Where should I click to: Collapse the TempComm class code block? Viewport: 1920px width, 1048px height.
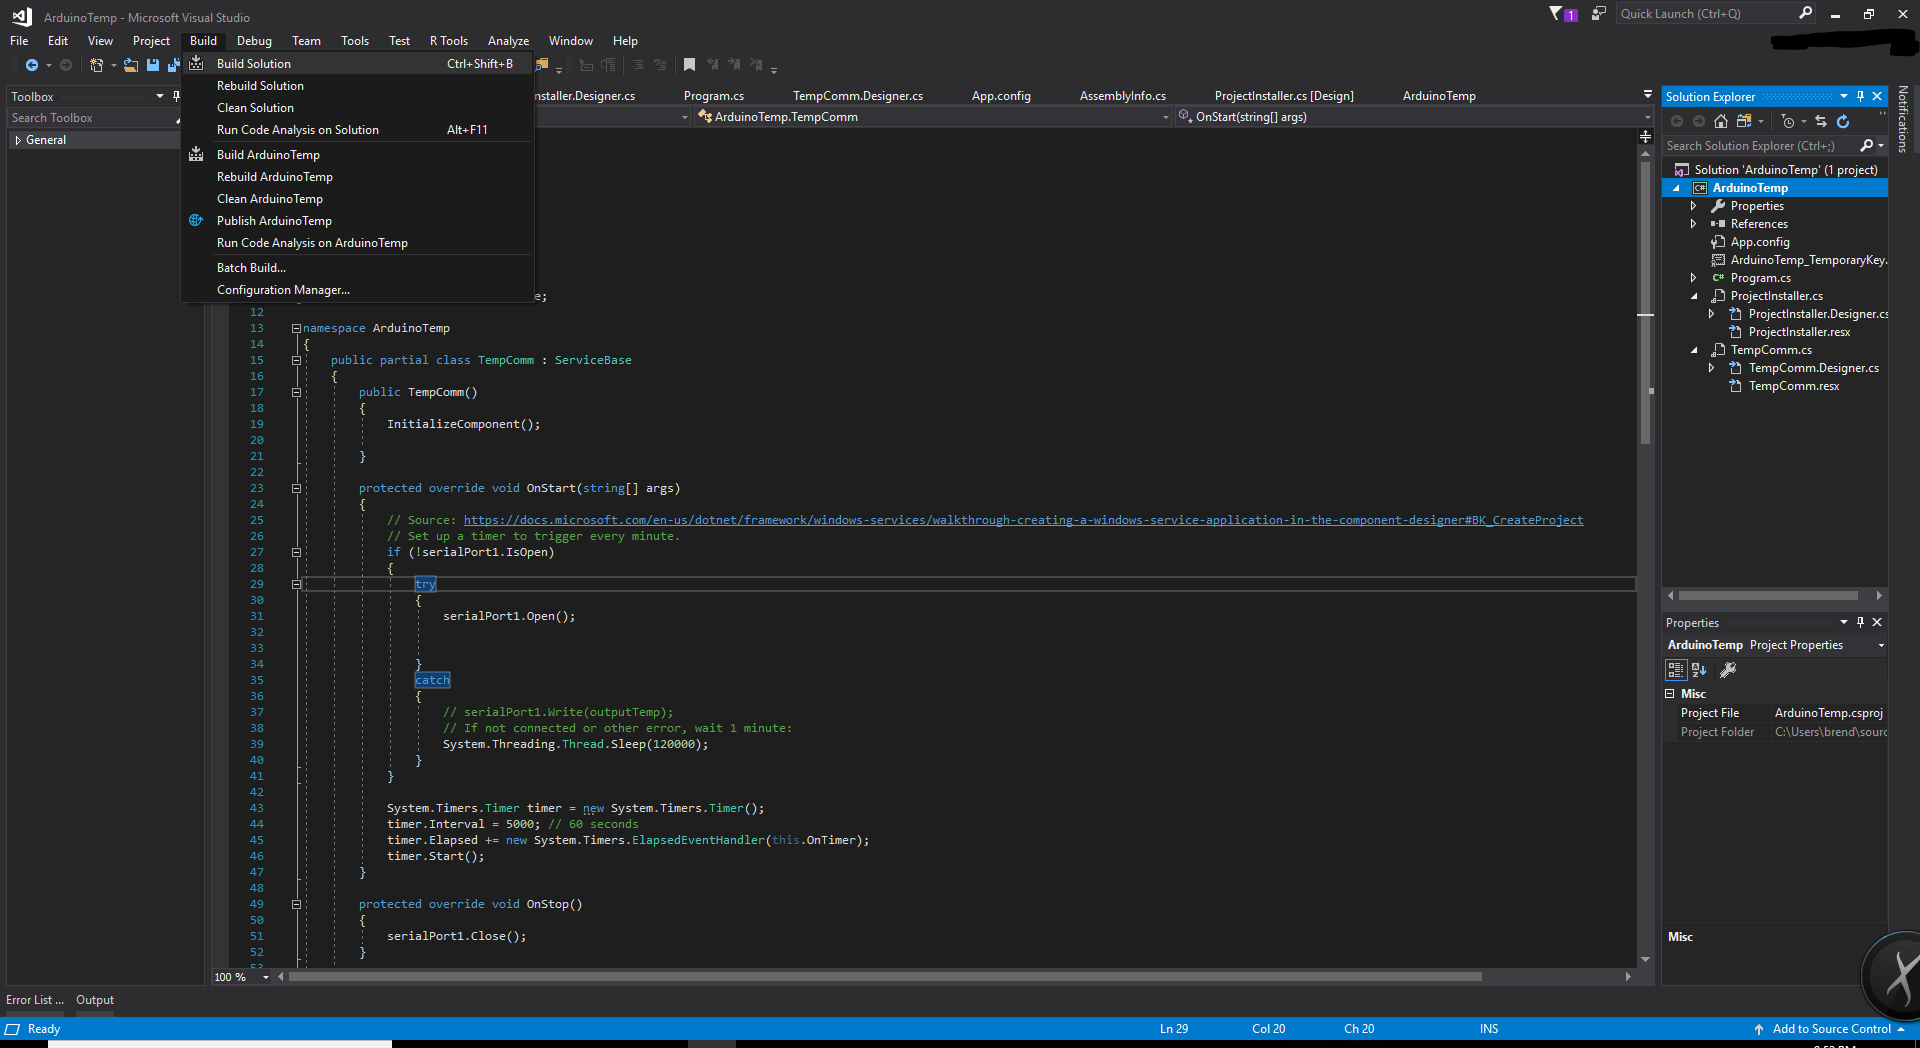pos(296,360)
